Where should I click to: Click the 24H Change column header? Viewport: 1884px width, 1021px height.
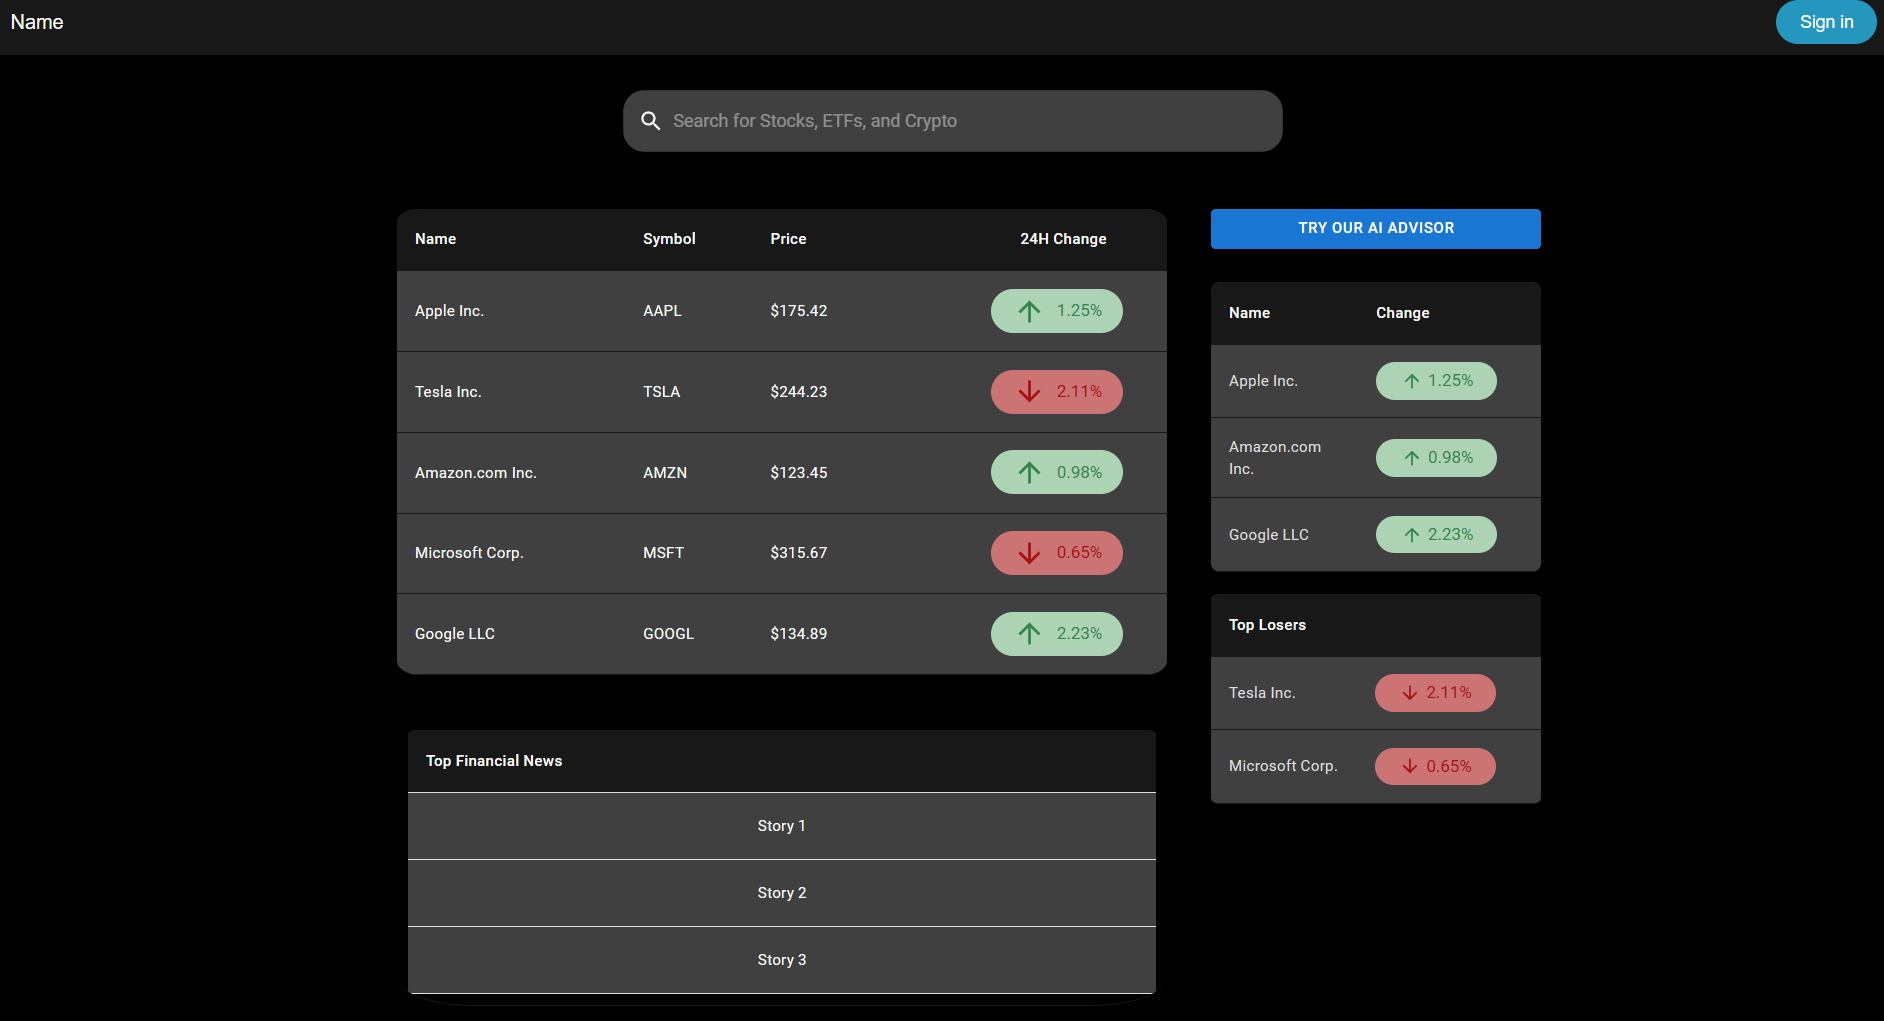[x=1062, y=239]
